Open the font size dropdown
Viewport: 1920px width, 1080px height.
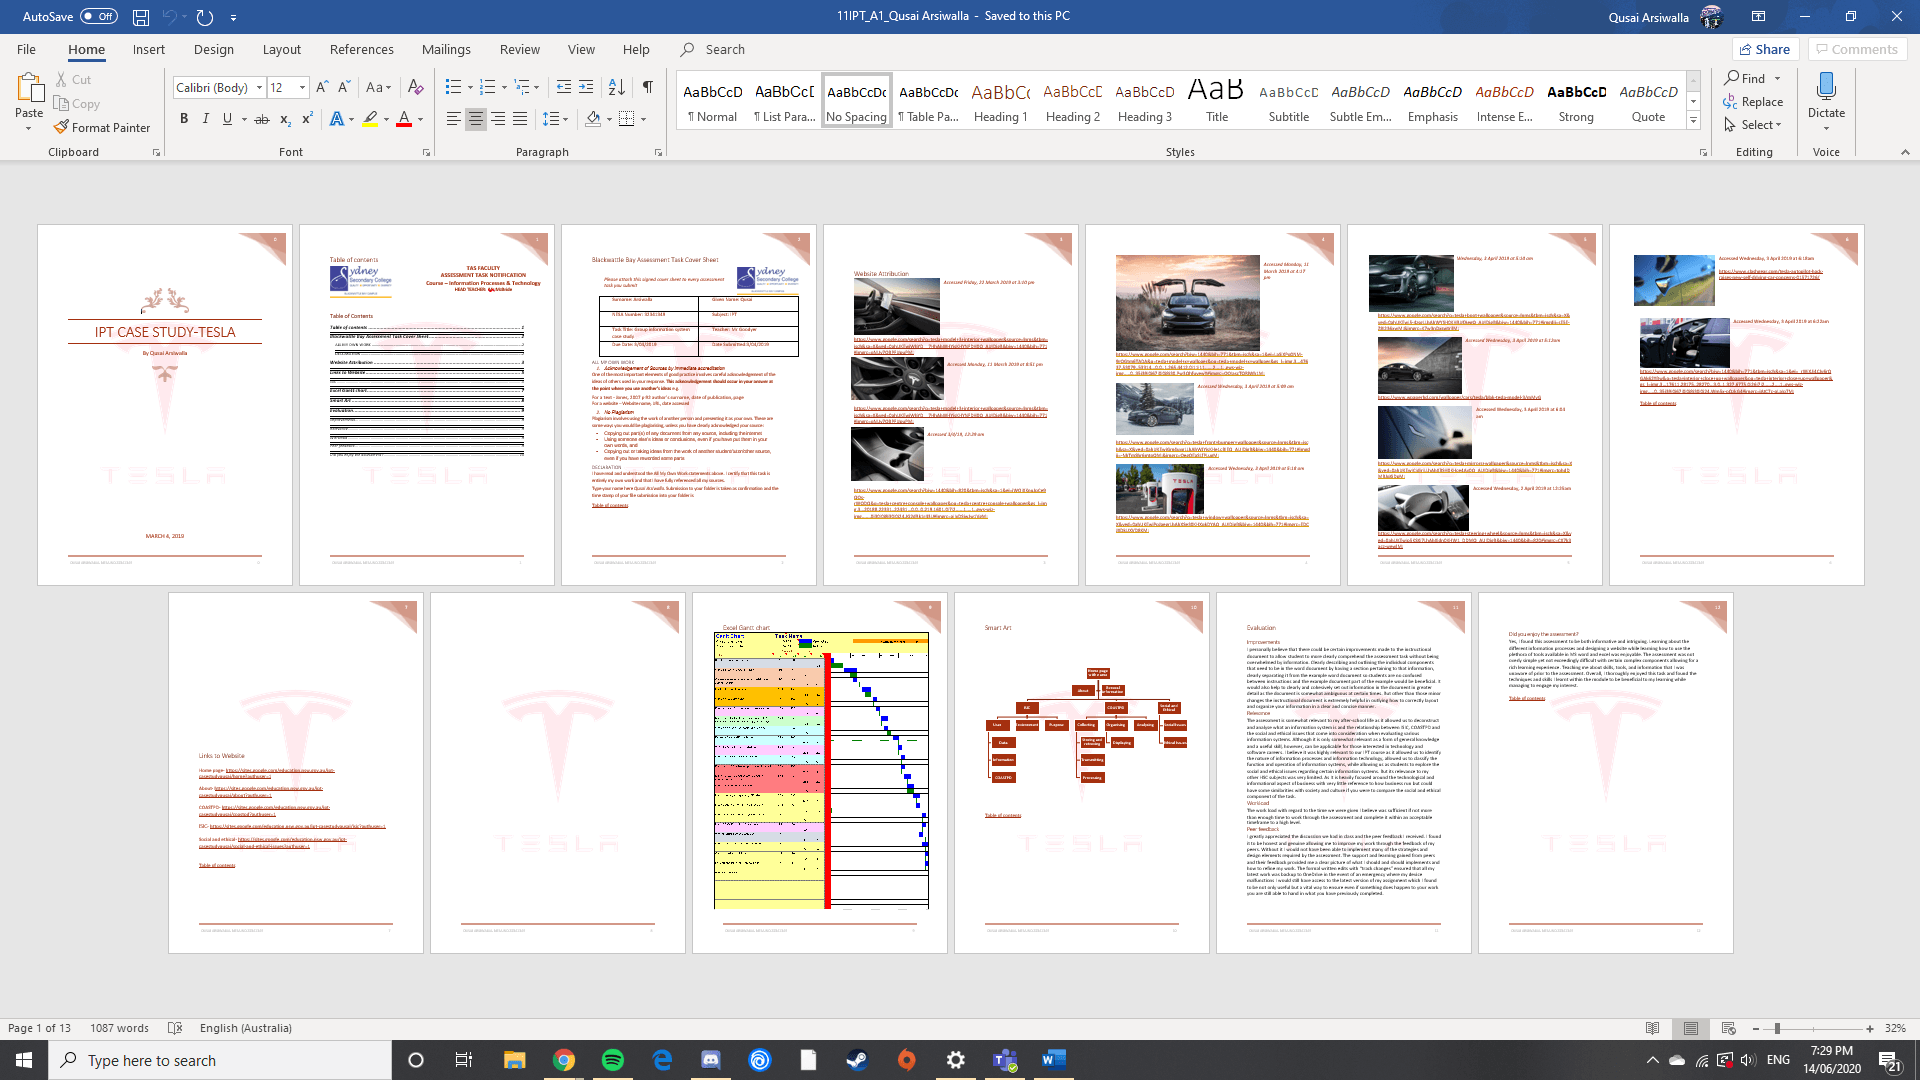coord(302,87)
